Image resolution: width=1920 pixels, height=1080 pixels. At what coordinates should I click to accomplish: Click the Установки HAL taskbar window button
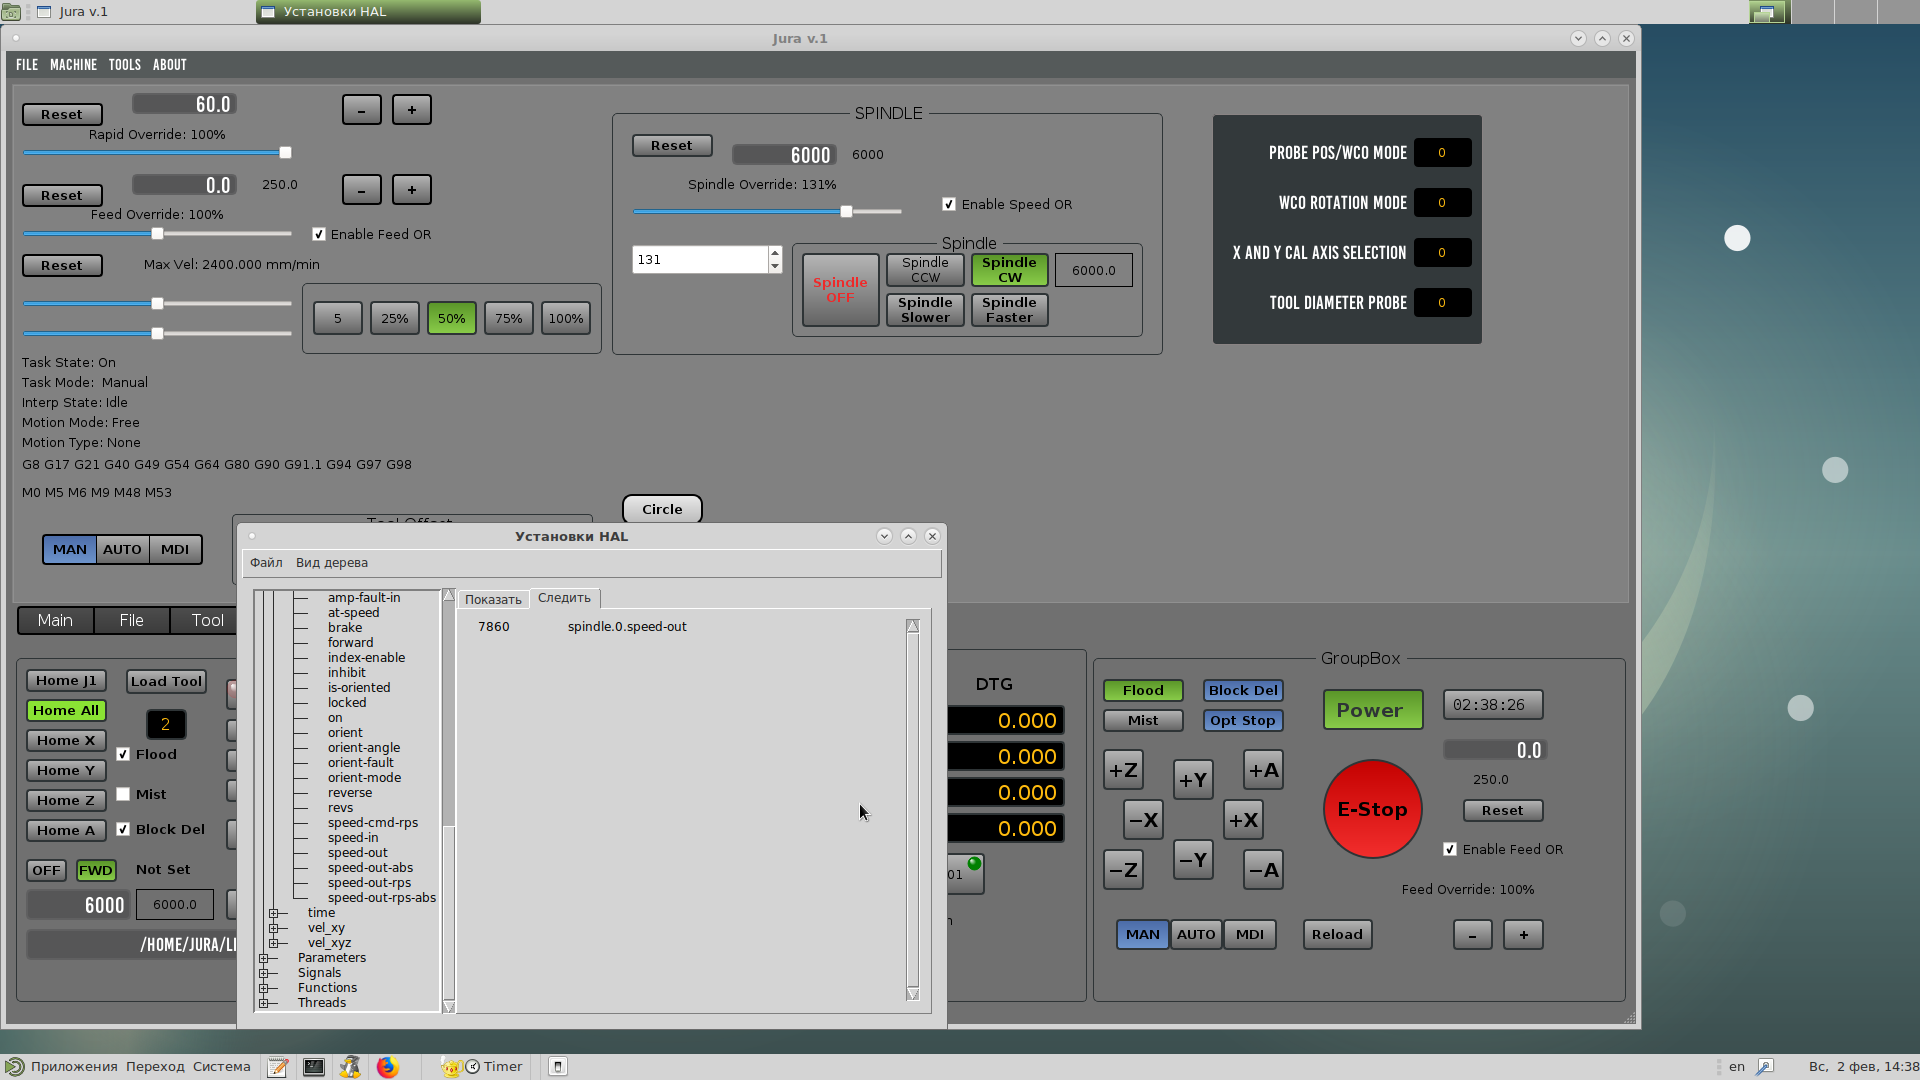pos(368,12)
